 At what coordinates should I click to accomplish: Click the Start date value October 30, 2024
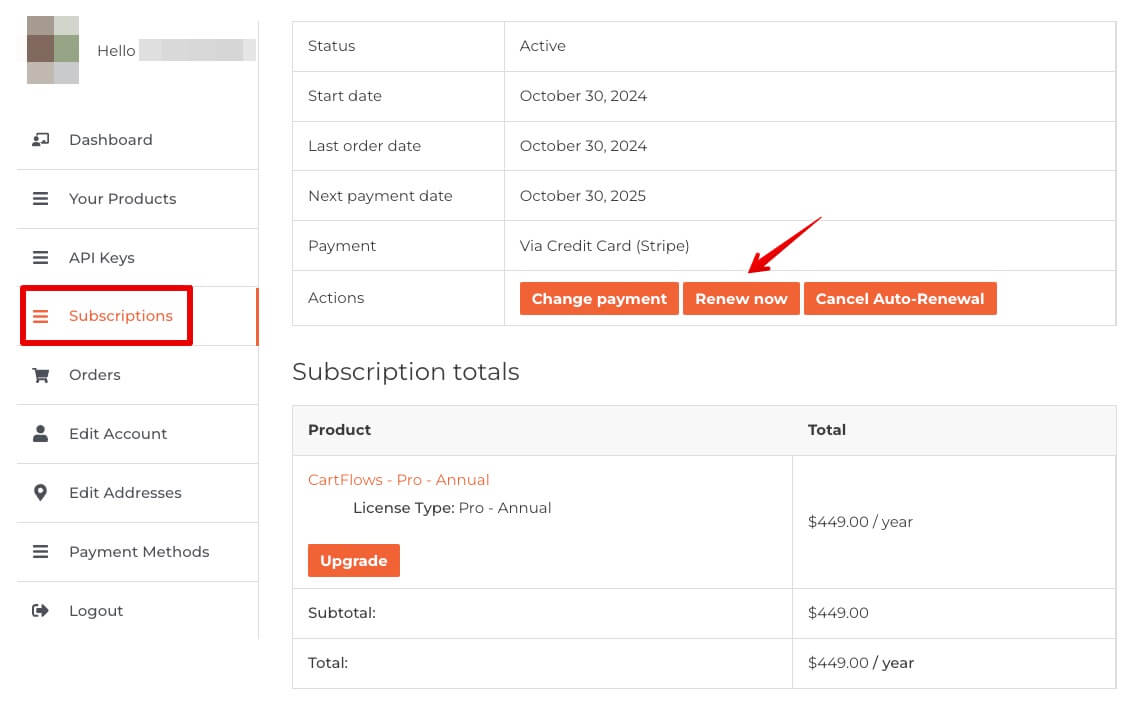tap(583, 96)
